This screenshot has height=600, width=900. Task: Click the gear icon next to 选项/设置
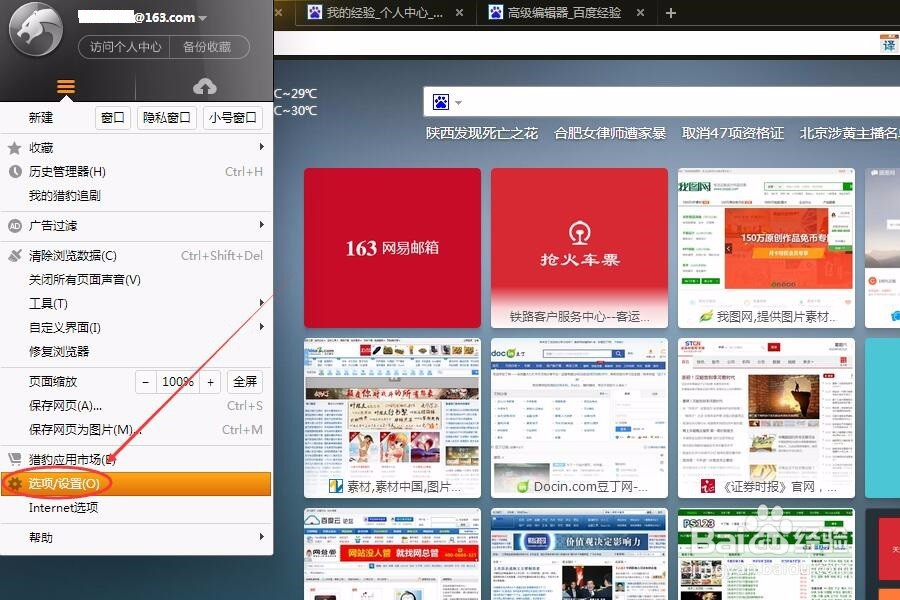(x=16, y=483)
